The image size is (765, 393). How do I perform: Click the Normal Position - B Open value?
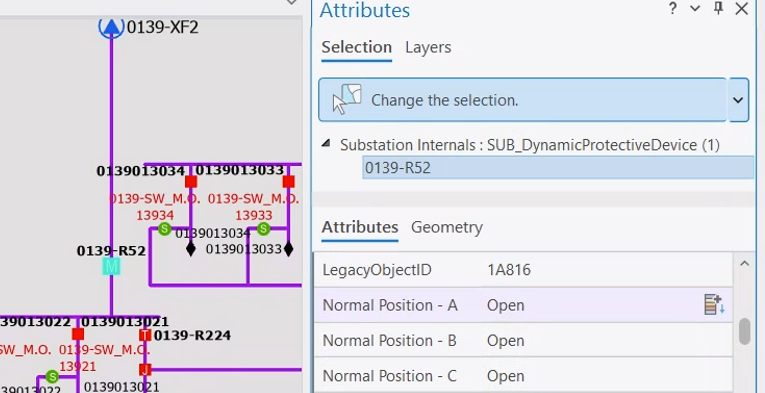tap(505, 341)
